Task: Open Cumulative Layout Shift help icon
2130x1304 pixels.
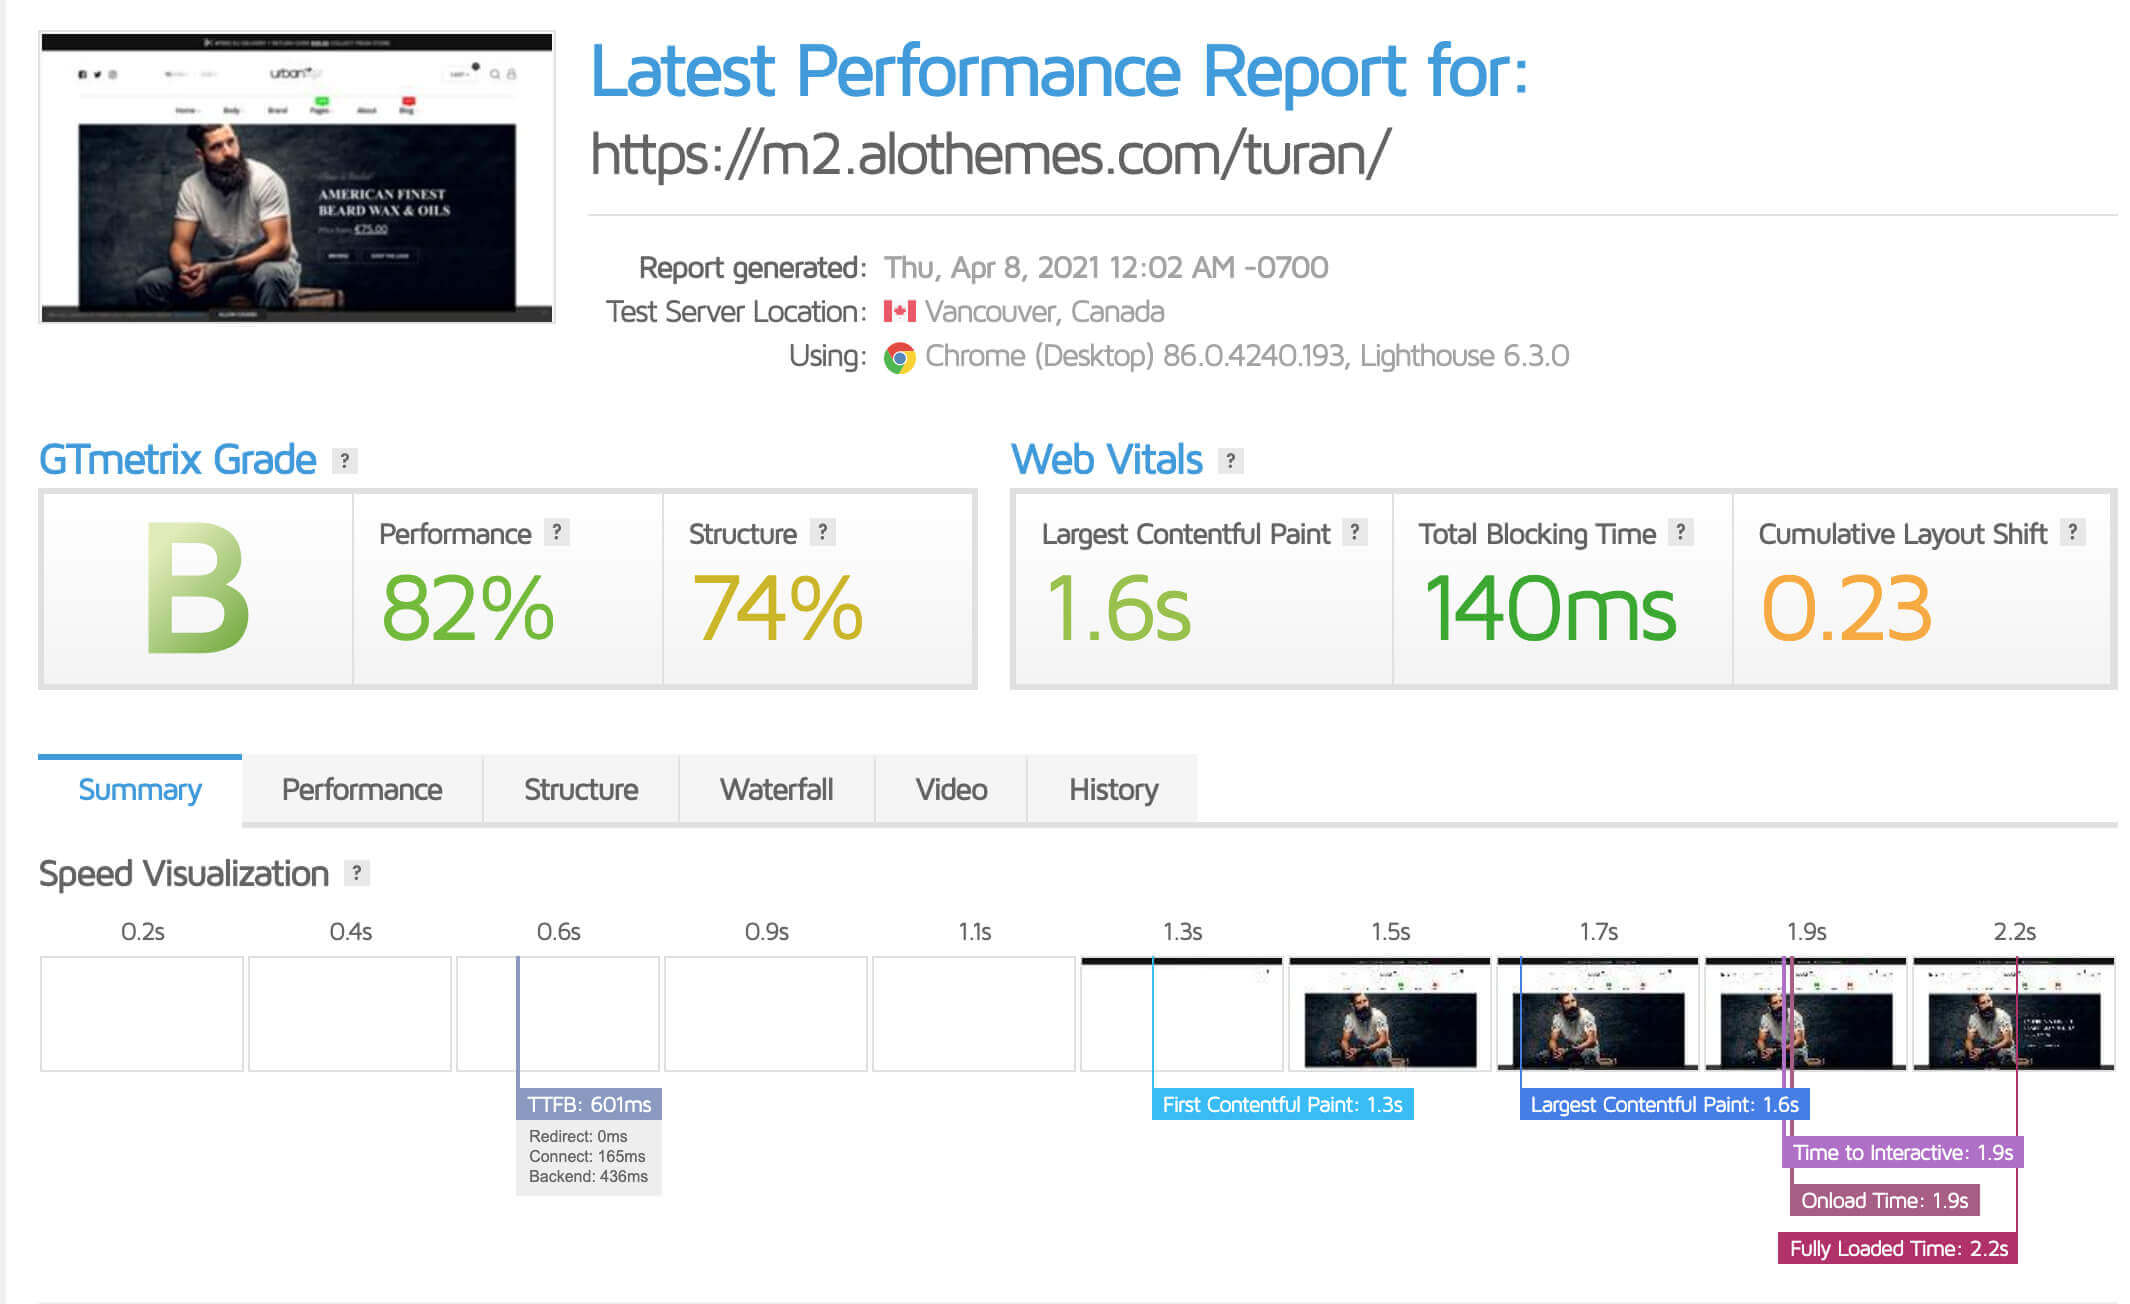Action: [2072, 532]
